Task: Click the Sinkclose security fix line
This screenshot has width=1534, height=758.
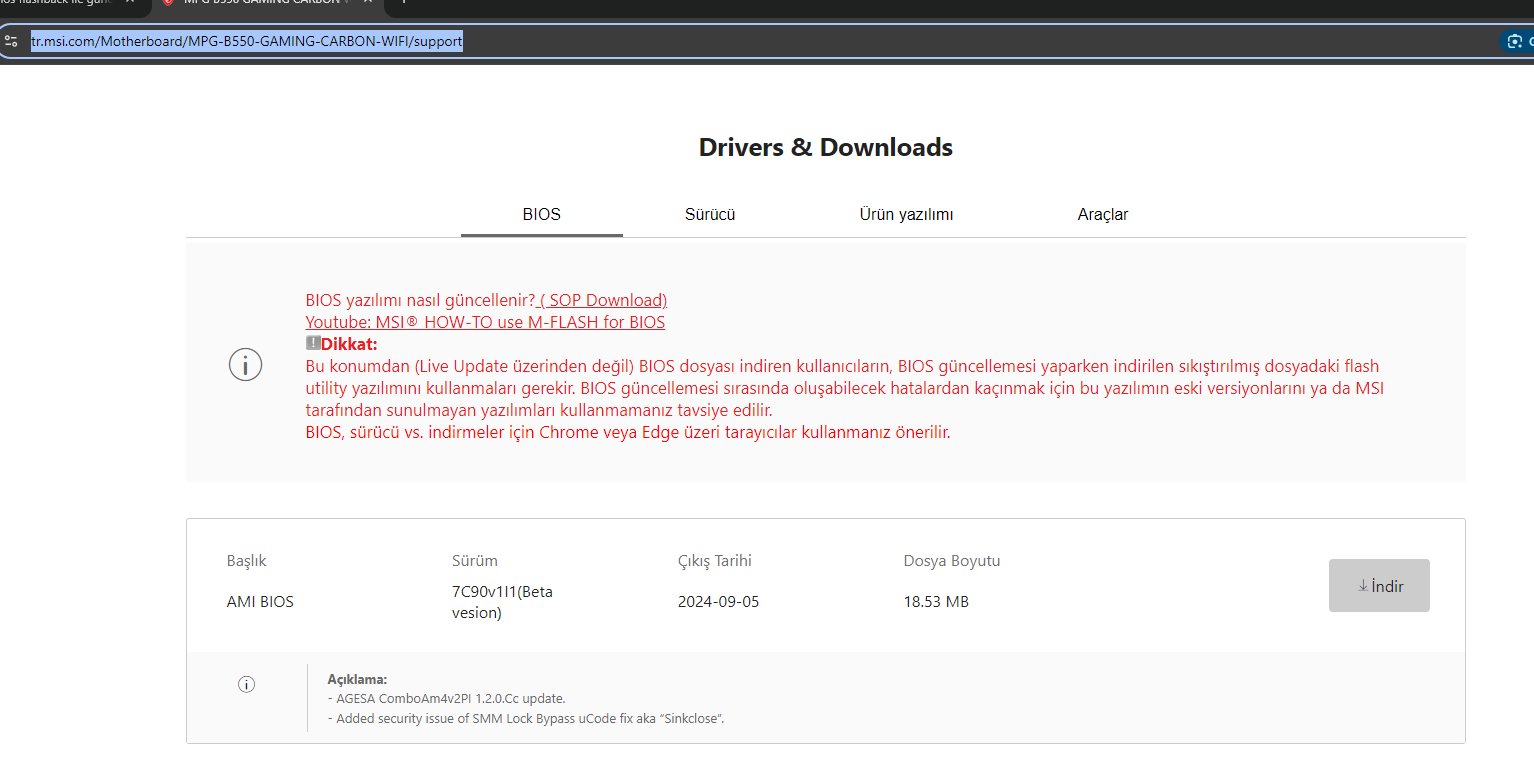Action: point(526,719)
